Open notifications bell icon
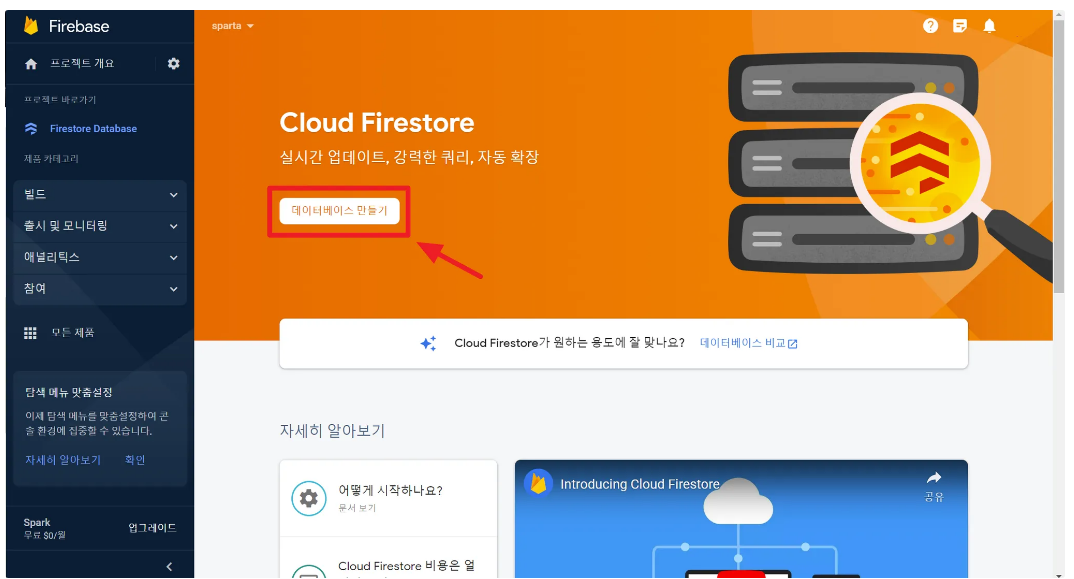This screenshot has height=579, width=1074. click(989, 26)
